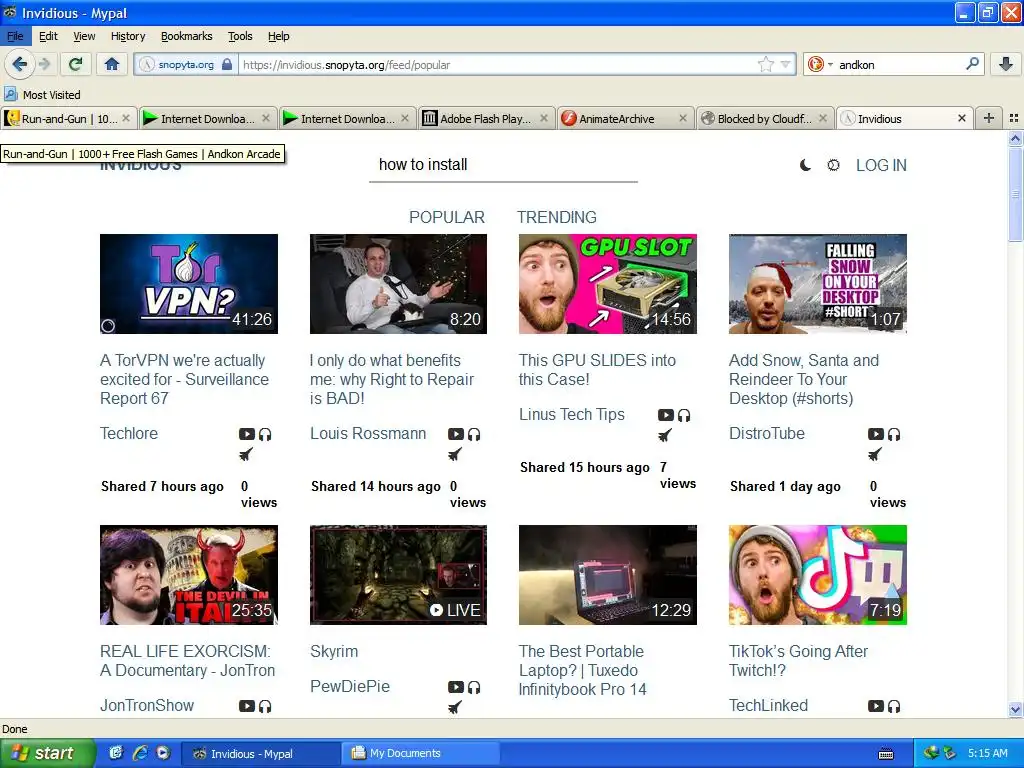Click the search magnifier icon in the search box

click(972, 64)
